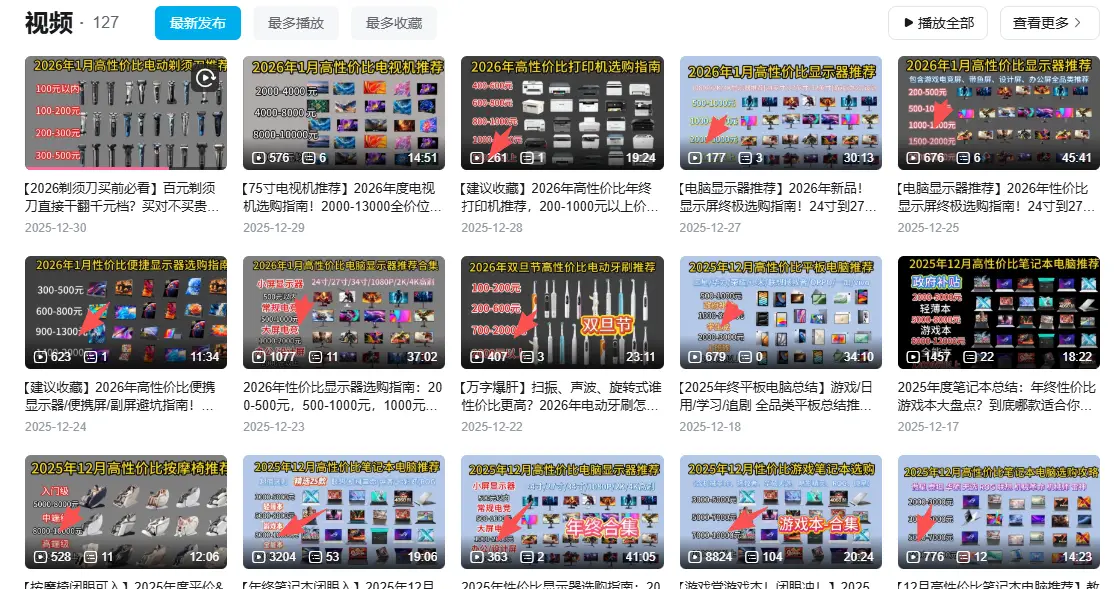Open the 2025年12月高性价比按摩椅推荐 thumbnail
This screenshot has height=589, width=1114.
[x=126, y=512]
